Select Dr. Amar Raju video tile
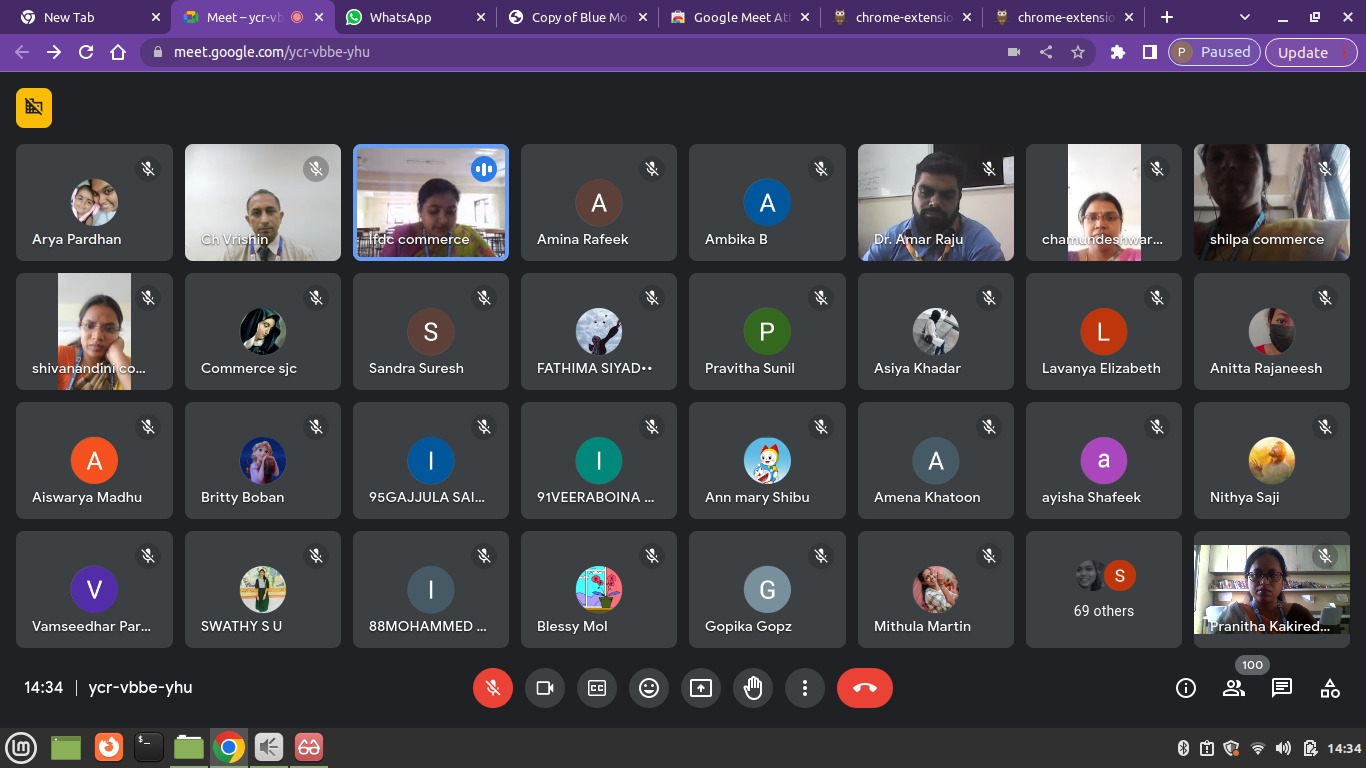Viewport: 1366px width, 768px height. pos(935,203)
